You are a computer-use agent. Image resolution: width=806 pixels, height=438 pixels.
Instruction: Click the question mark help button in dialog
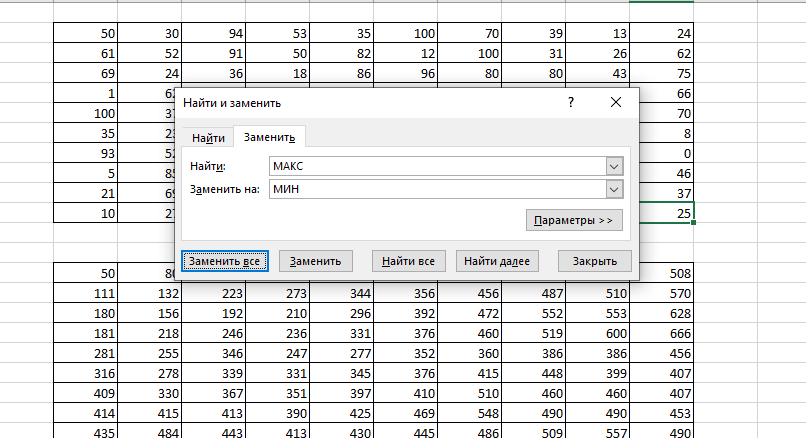pos(570,102)
